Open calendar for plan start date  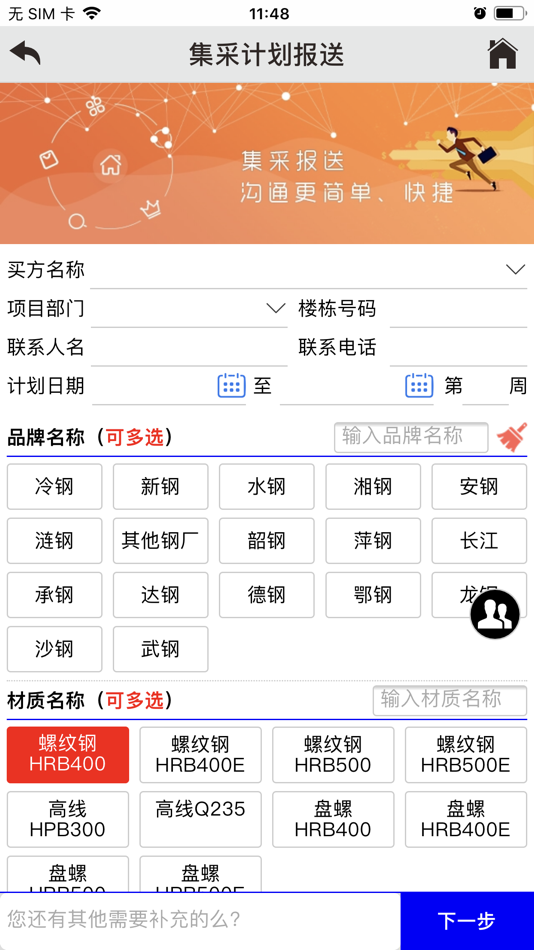[232, 386]
